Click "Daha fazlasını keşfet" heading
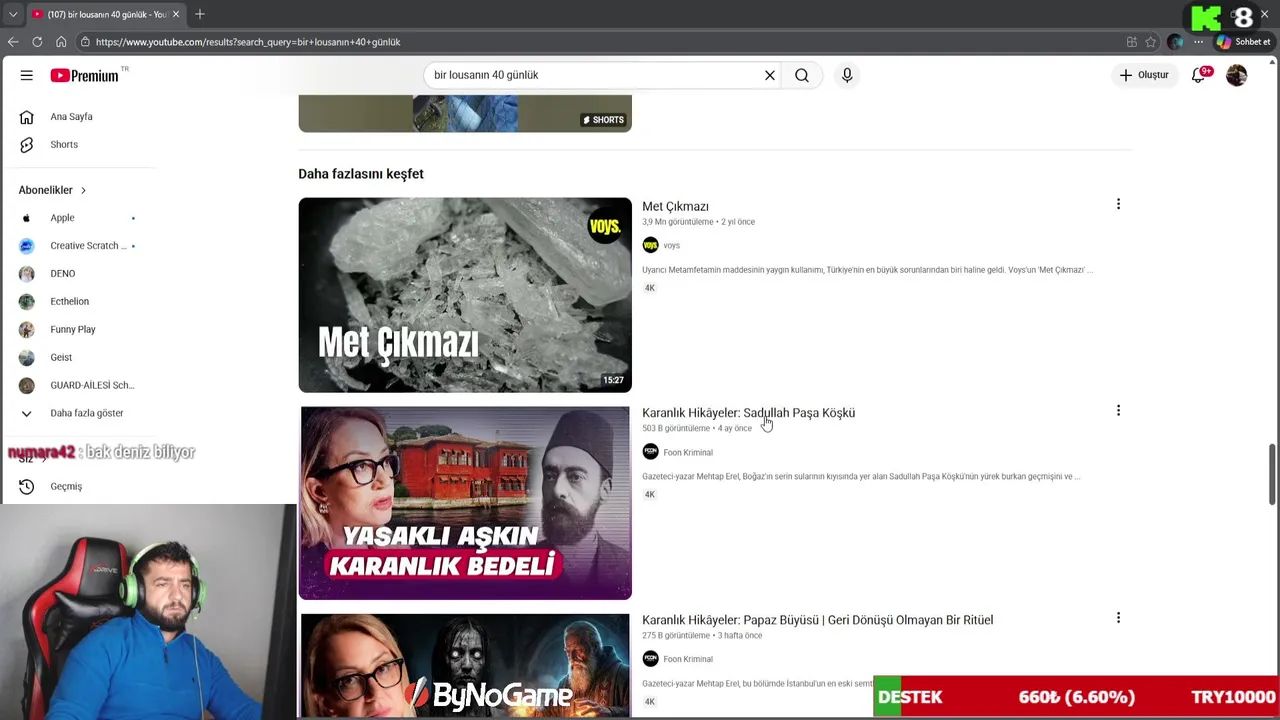Image resolution: width=1280 pixels, height=720 pixels. point(361,174)
